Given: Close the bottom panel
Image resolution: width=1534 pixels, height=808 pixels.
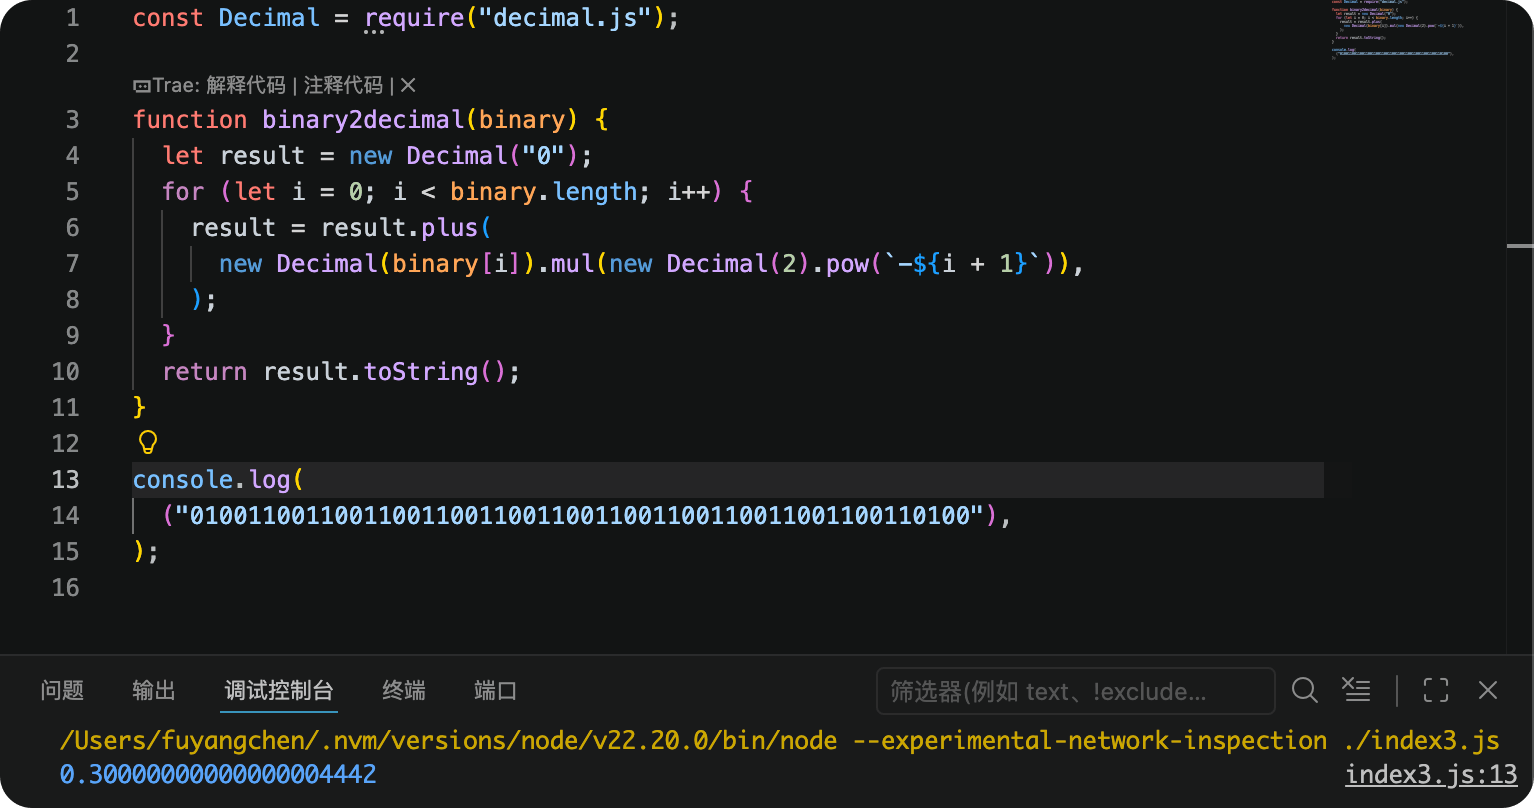Looking at the screenshot, I should [x=1488, y=690].
